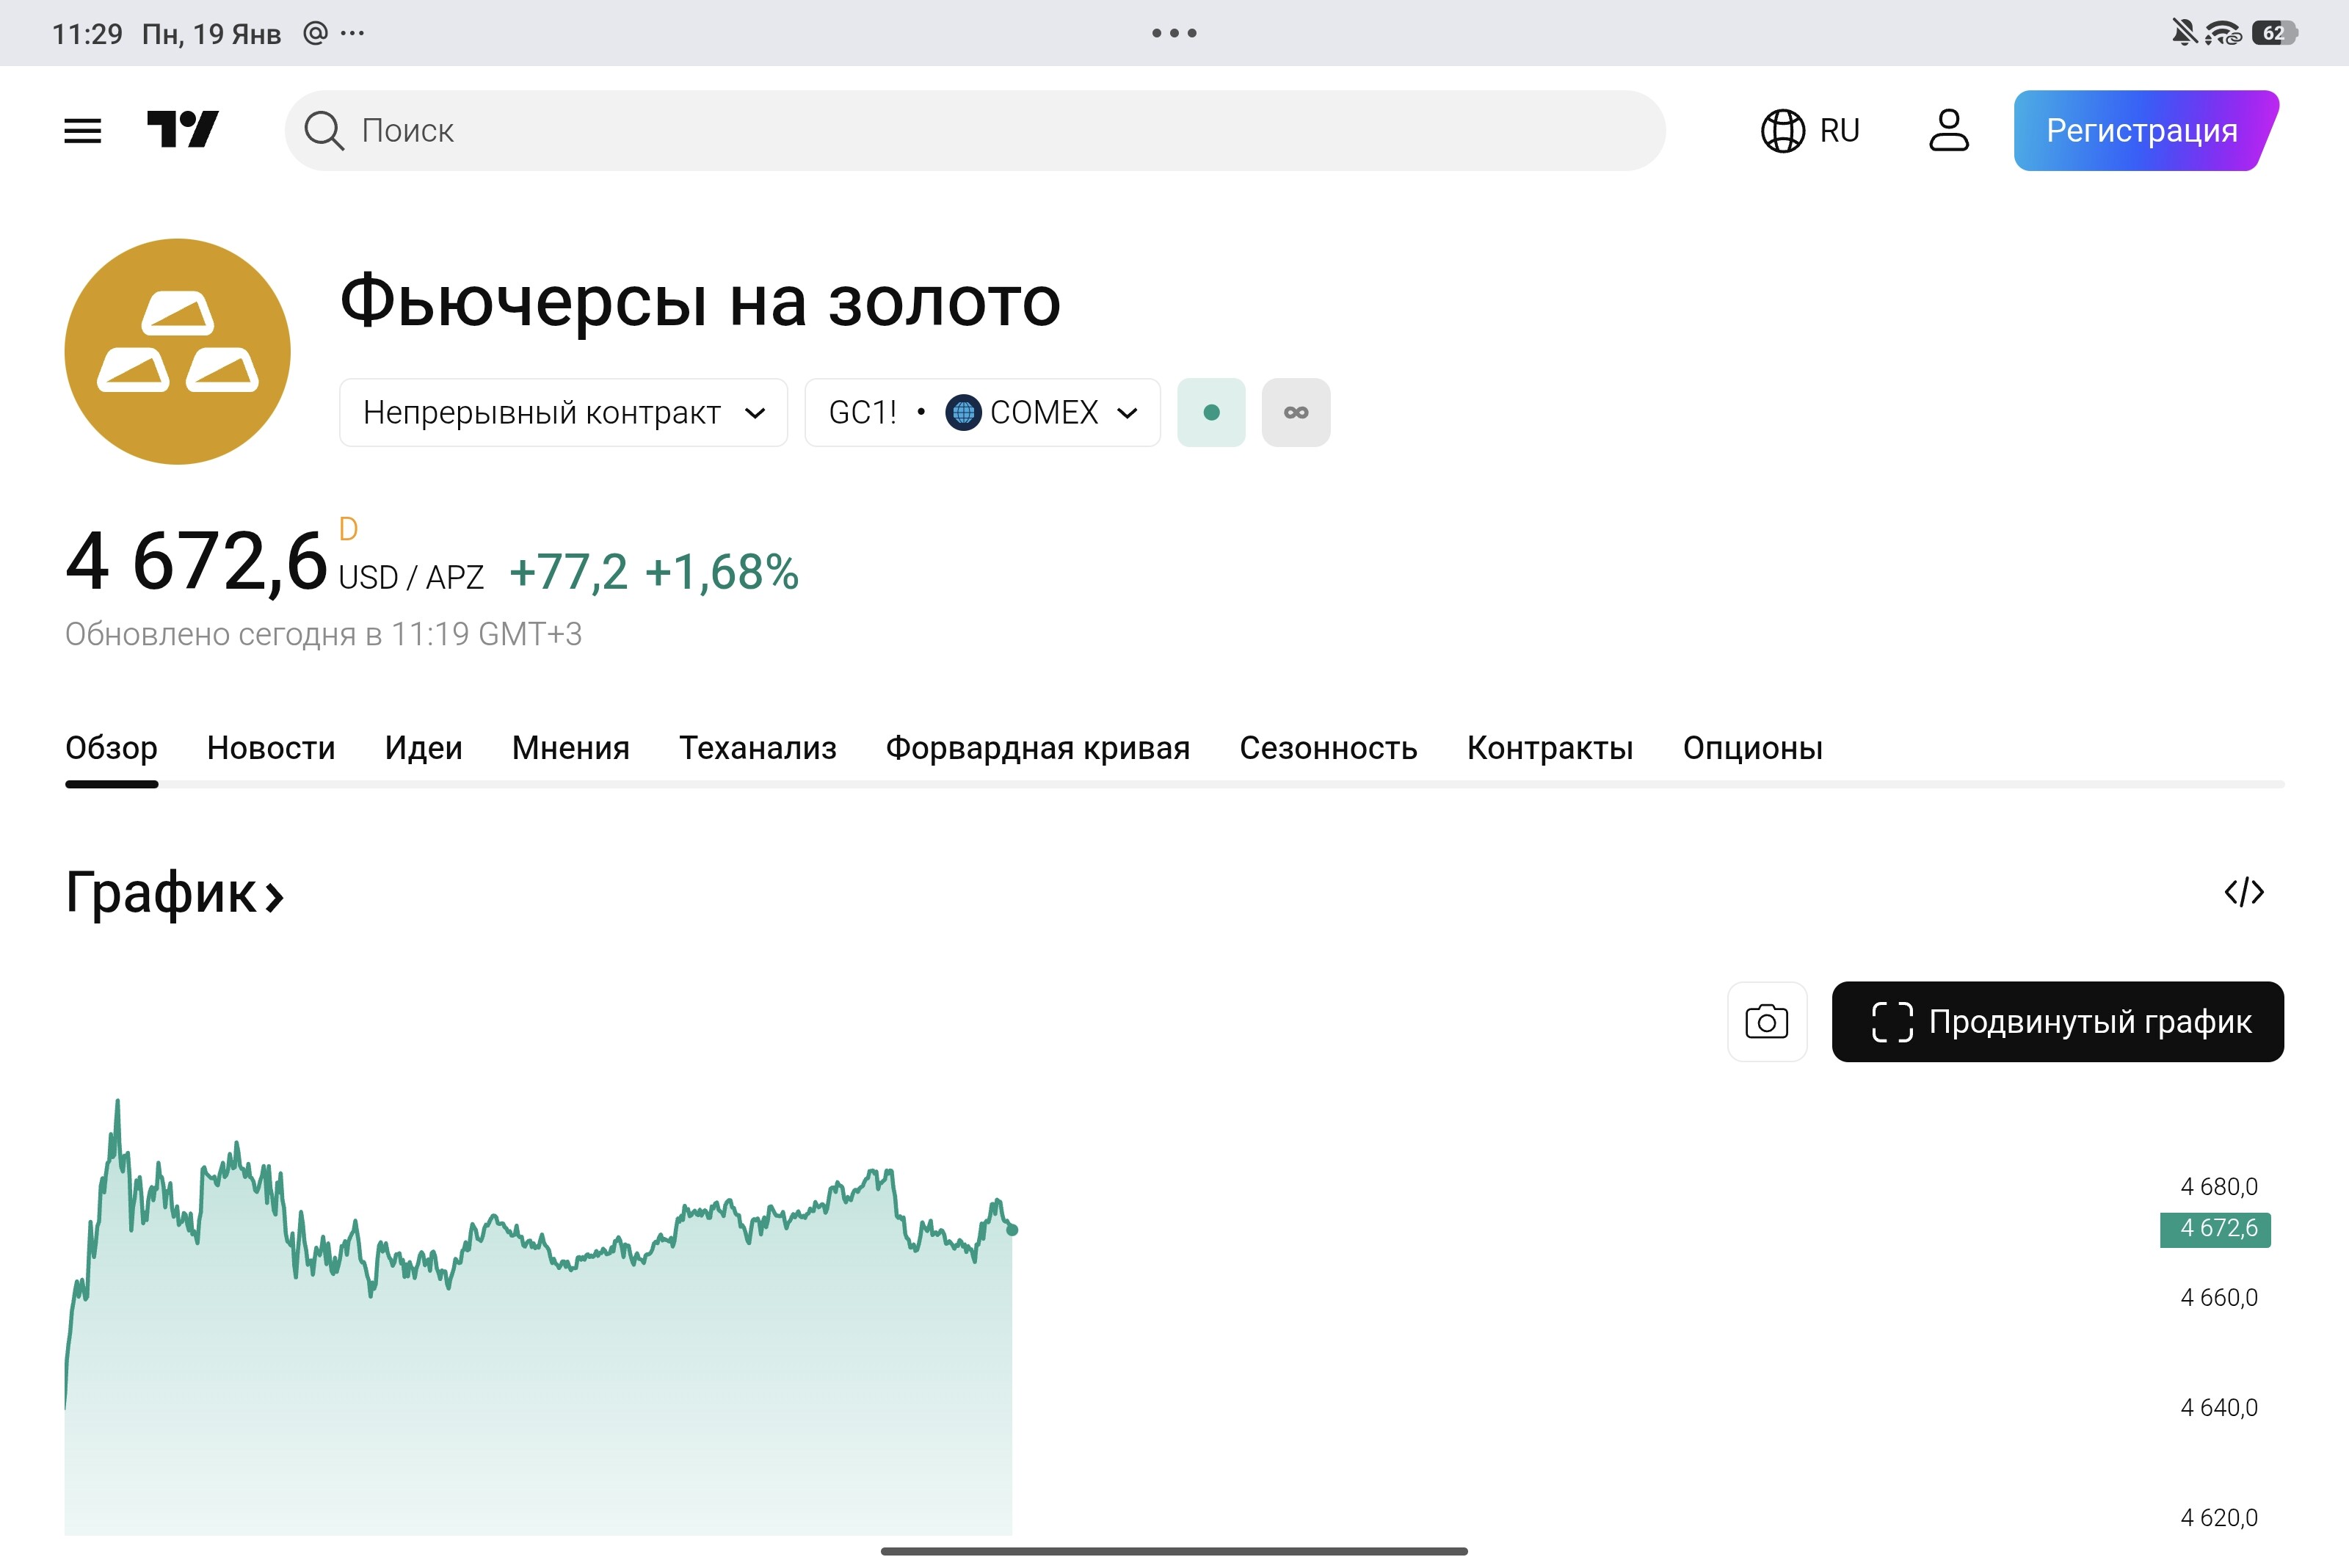This screenshot has width=2349, height=1568.
Task: Click the user profile icon
Action: [x=1946, y=129]
